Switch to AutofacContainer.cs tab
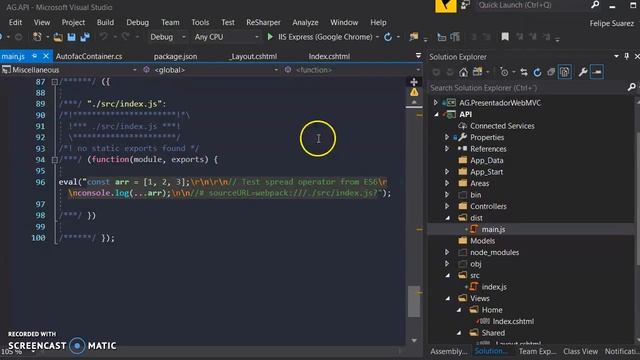The image size is (640, 360). [89, 56]
